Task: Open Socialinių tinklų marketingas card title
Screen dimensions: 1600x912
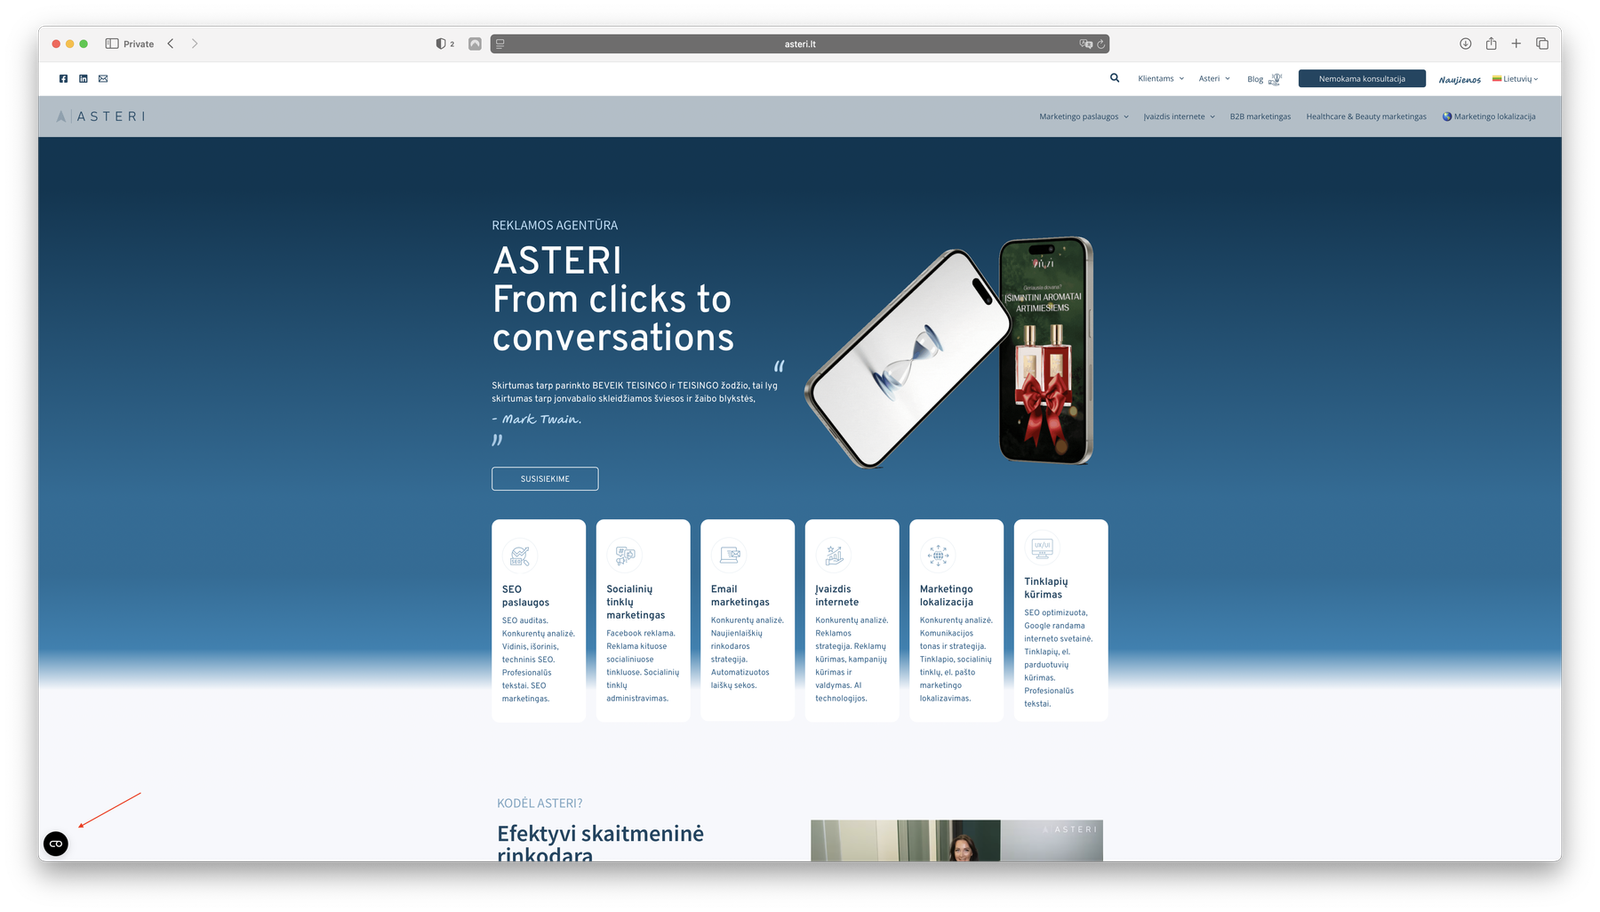Action: click(x=636, y=602)
